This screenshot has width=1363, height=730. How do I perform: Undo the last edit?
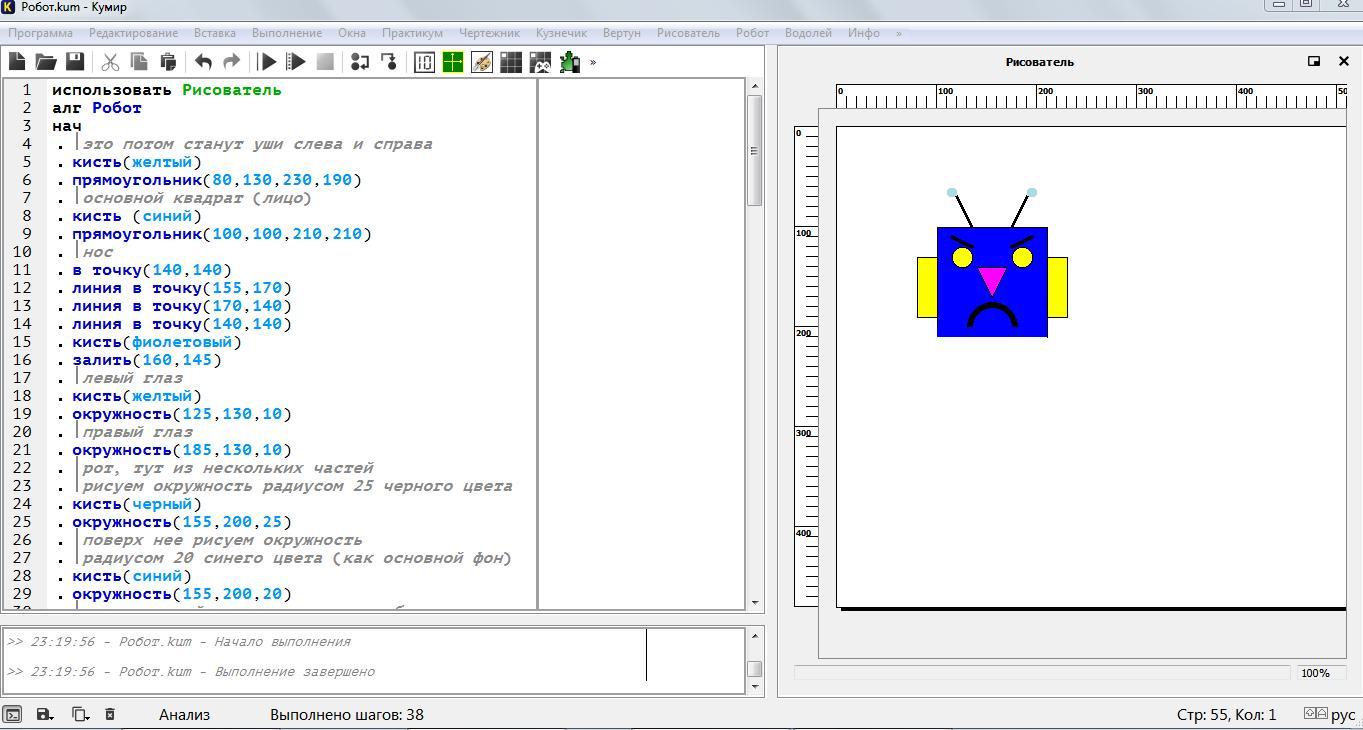(x=203, y=62)
